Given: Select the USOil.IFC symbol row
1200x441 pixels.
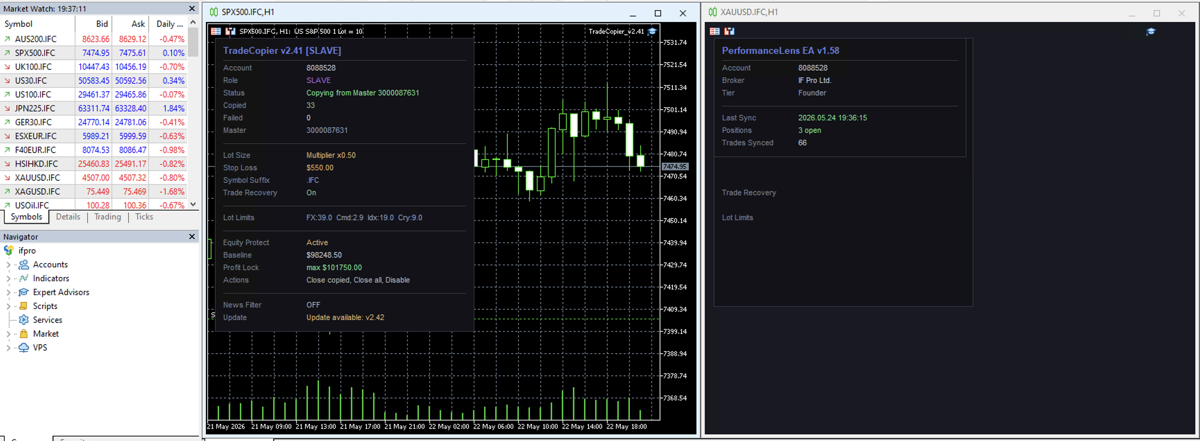Looking at the screenshot, I should pyautogui.click(x=94, y=205).
